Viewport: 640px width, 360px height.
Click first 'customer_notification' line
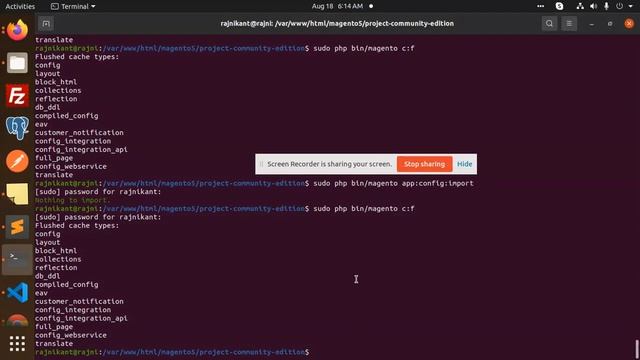point(79,133)
